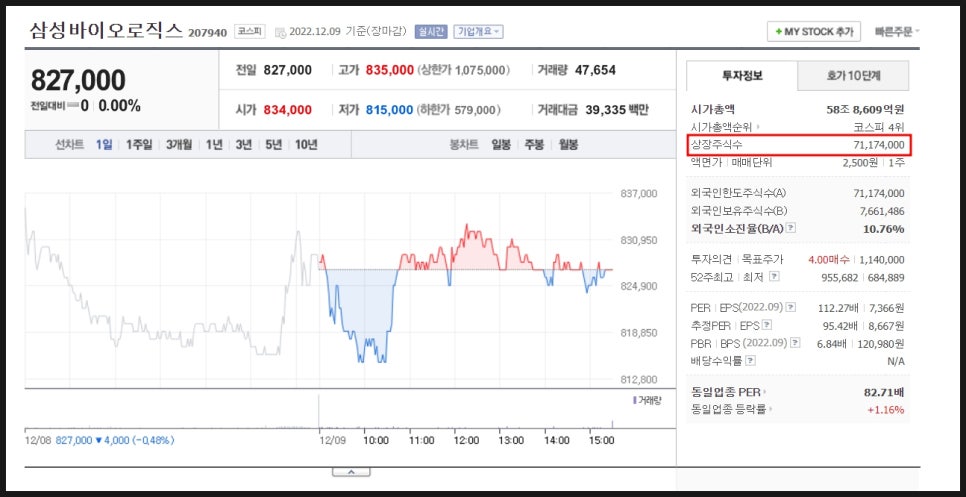Click the 하한가 579,000 text

click(459, 110)
